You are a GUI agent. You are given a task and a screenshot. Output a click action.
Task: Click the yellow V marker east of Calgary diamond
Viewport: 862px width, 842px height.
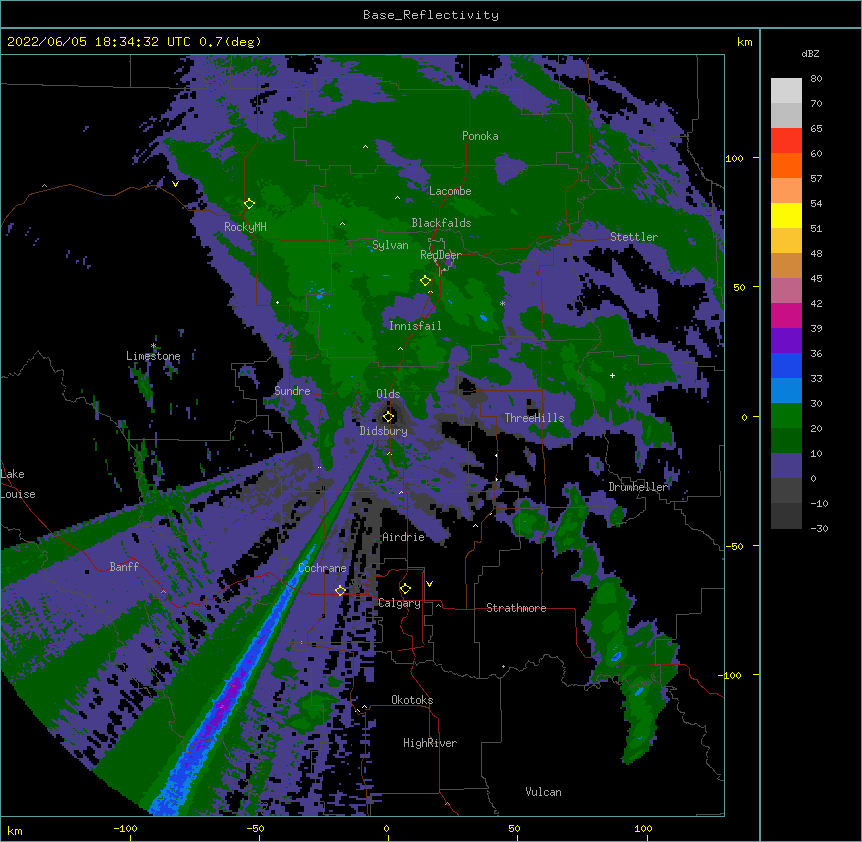(x=429, y=584)
